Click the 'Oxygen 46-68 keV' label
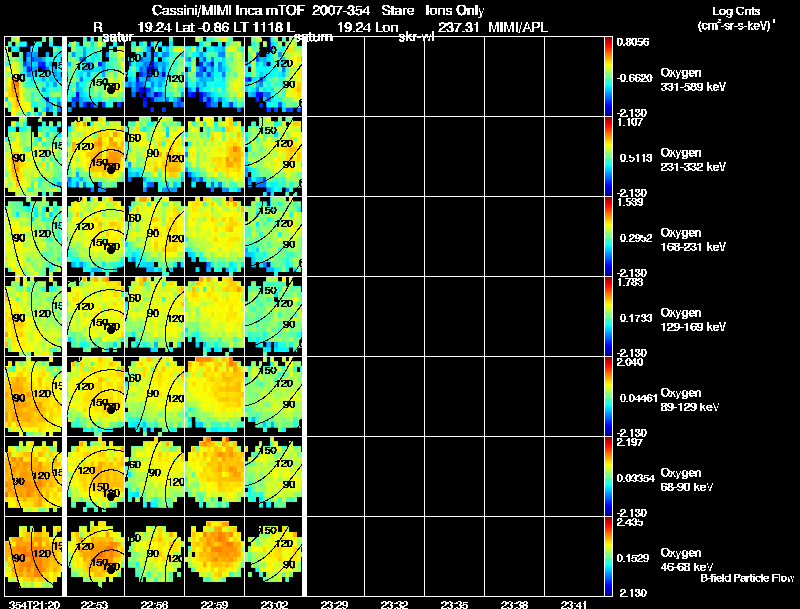This screenshot has height=609, width=800. pos(687,560)
